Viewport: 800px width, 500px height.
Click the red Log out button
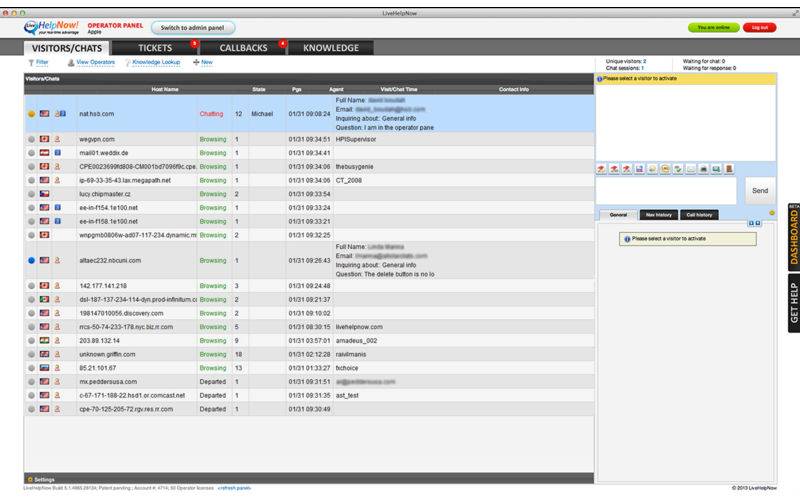click(x=760, y=28)
